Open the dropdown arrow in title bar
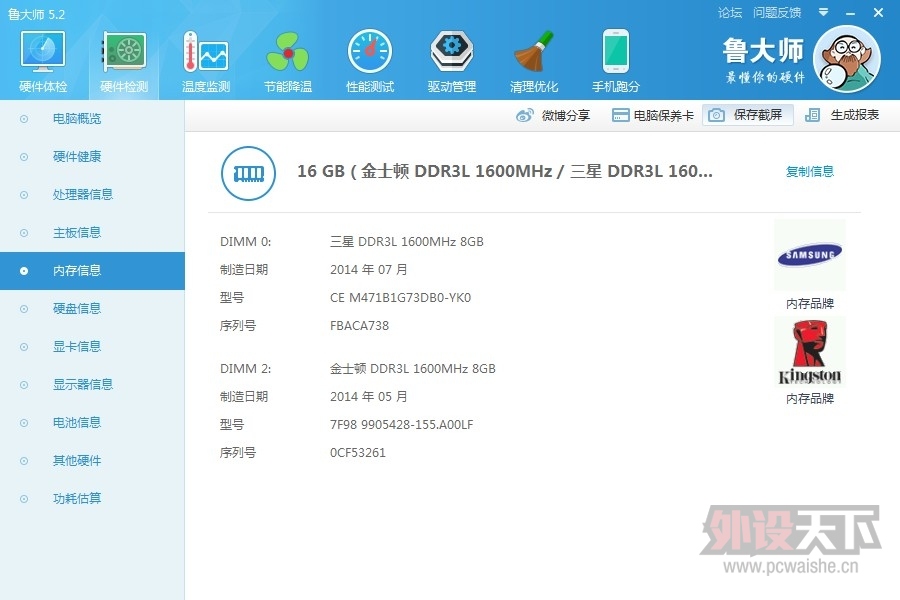The width and height of the screenshot is (900, 600). click(x=823, y=12)
